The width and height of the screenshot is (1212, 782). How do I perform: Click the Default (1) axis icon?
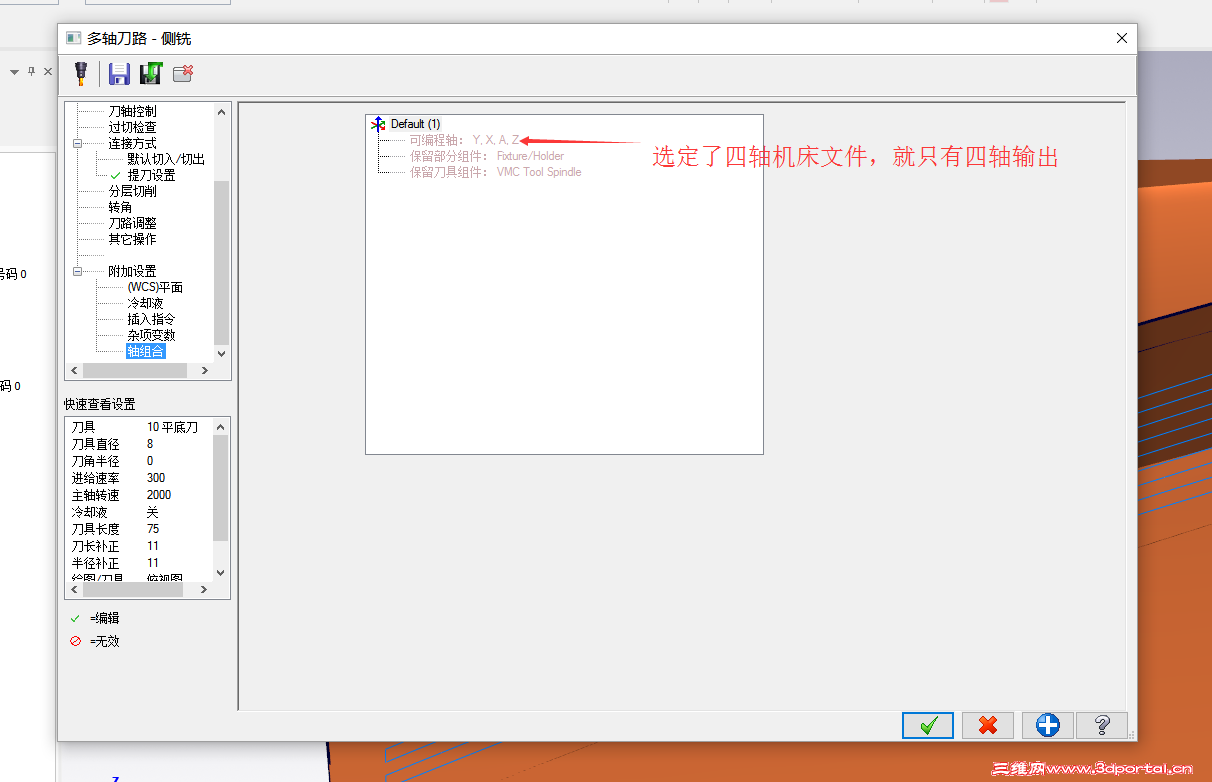(x=378, y=124)
